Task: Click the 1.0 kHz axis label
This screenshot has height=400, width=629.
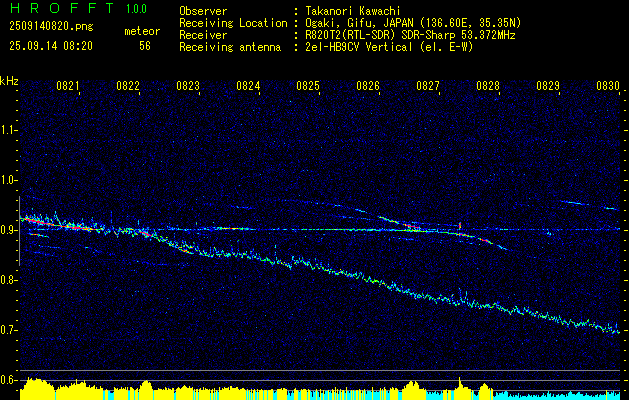Action: [7, 180]
